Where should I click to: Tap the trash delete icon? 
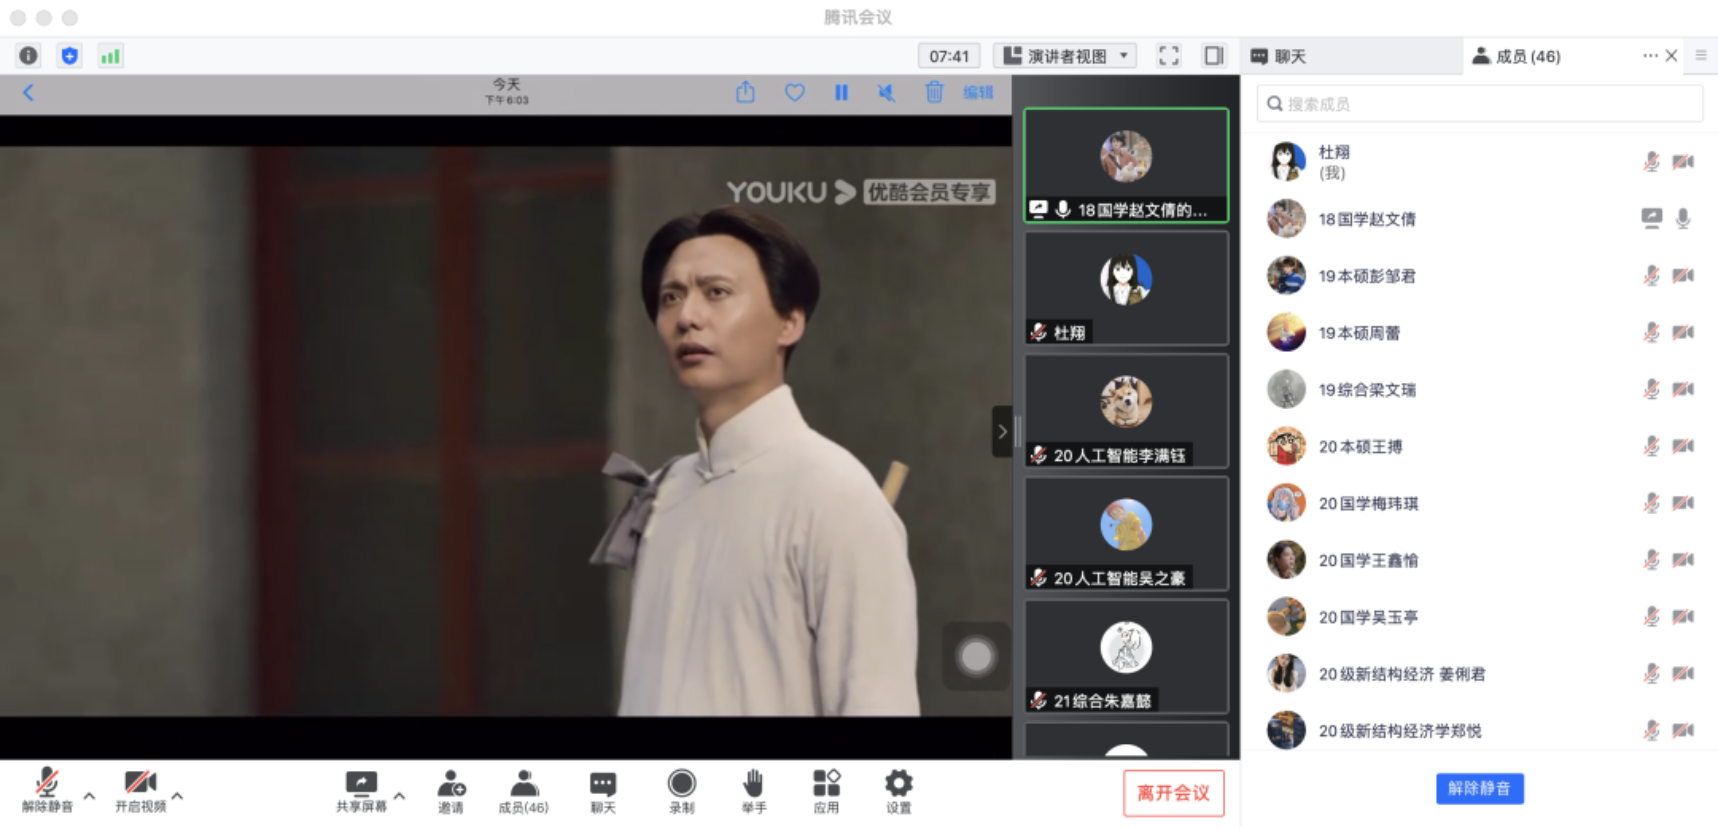click(934, 93)
